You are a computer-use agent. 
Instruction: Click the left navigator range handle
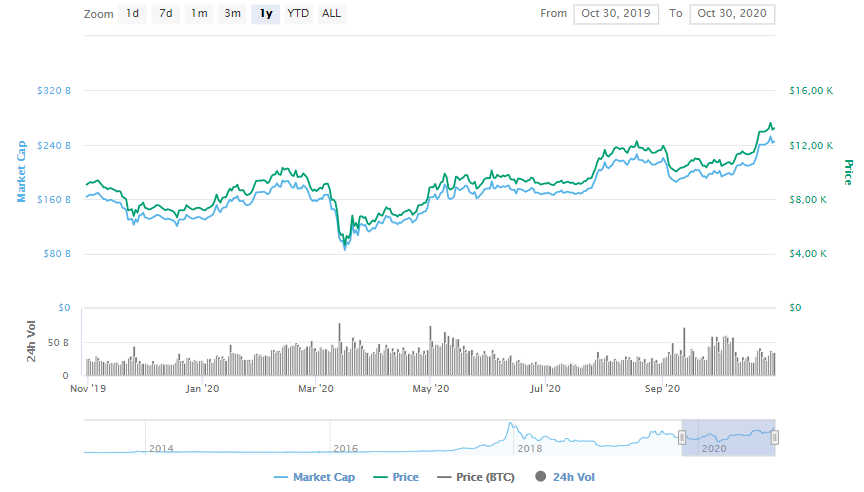681,437
